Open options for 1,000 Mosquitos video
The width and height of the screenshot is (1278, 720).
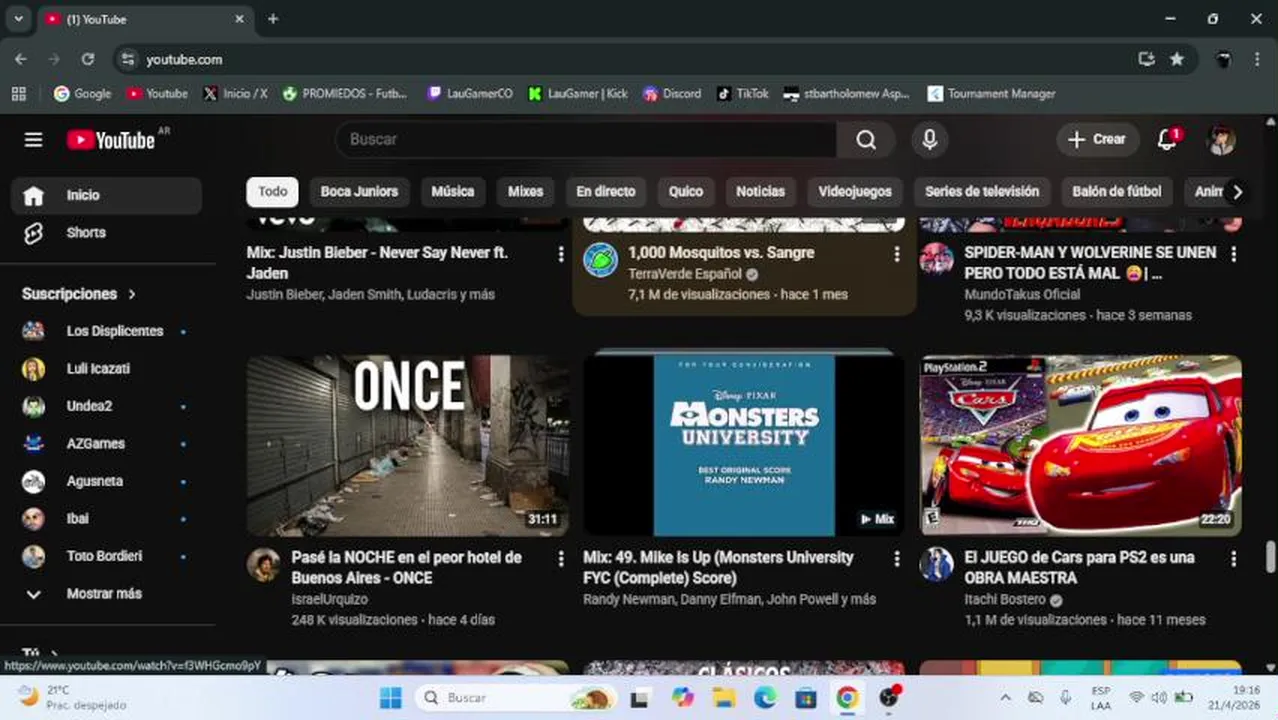[896, 255]
